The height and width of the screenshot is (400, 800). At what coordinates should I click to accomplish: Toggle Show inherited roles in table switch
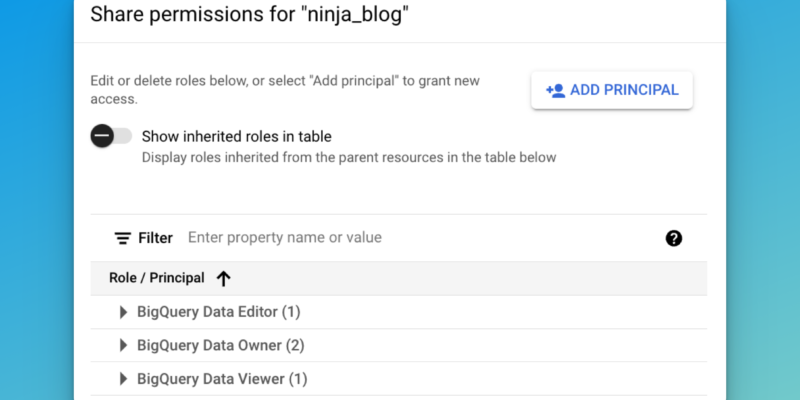point(111,136)
